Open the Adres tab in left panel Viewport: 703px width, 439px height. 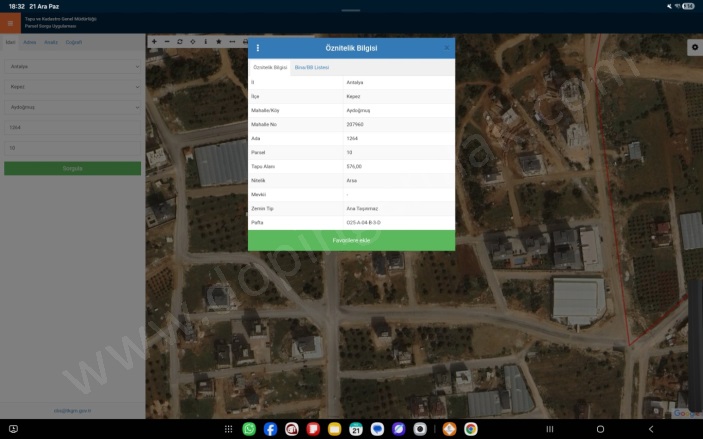[x=29, y=42]
